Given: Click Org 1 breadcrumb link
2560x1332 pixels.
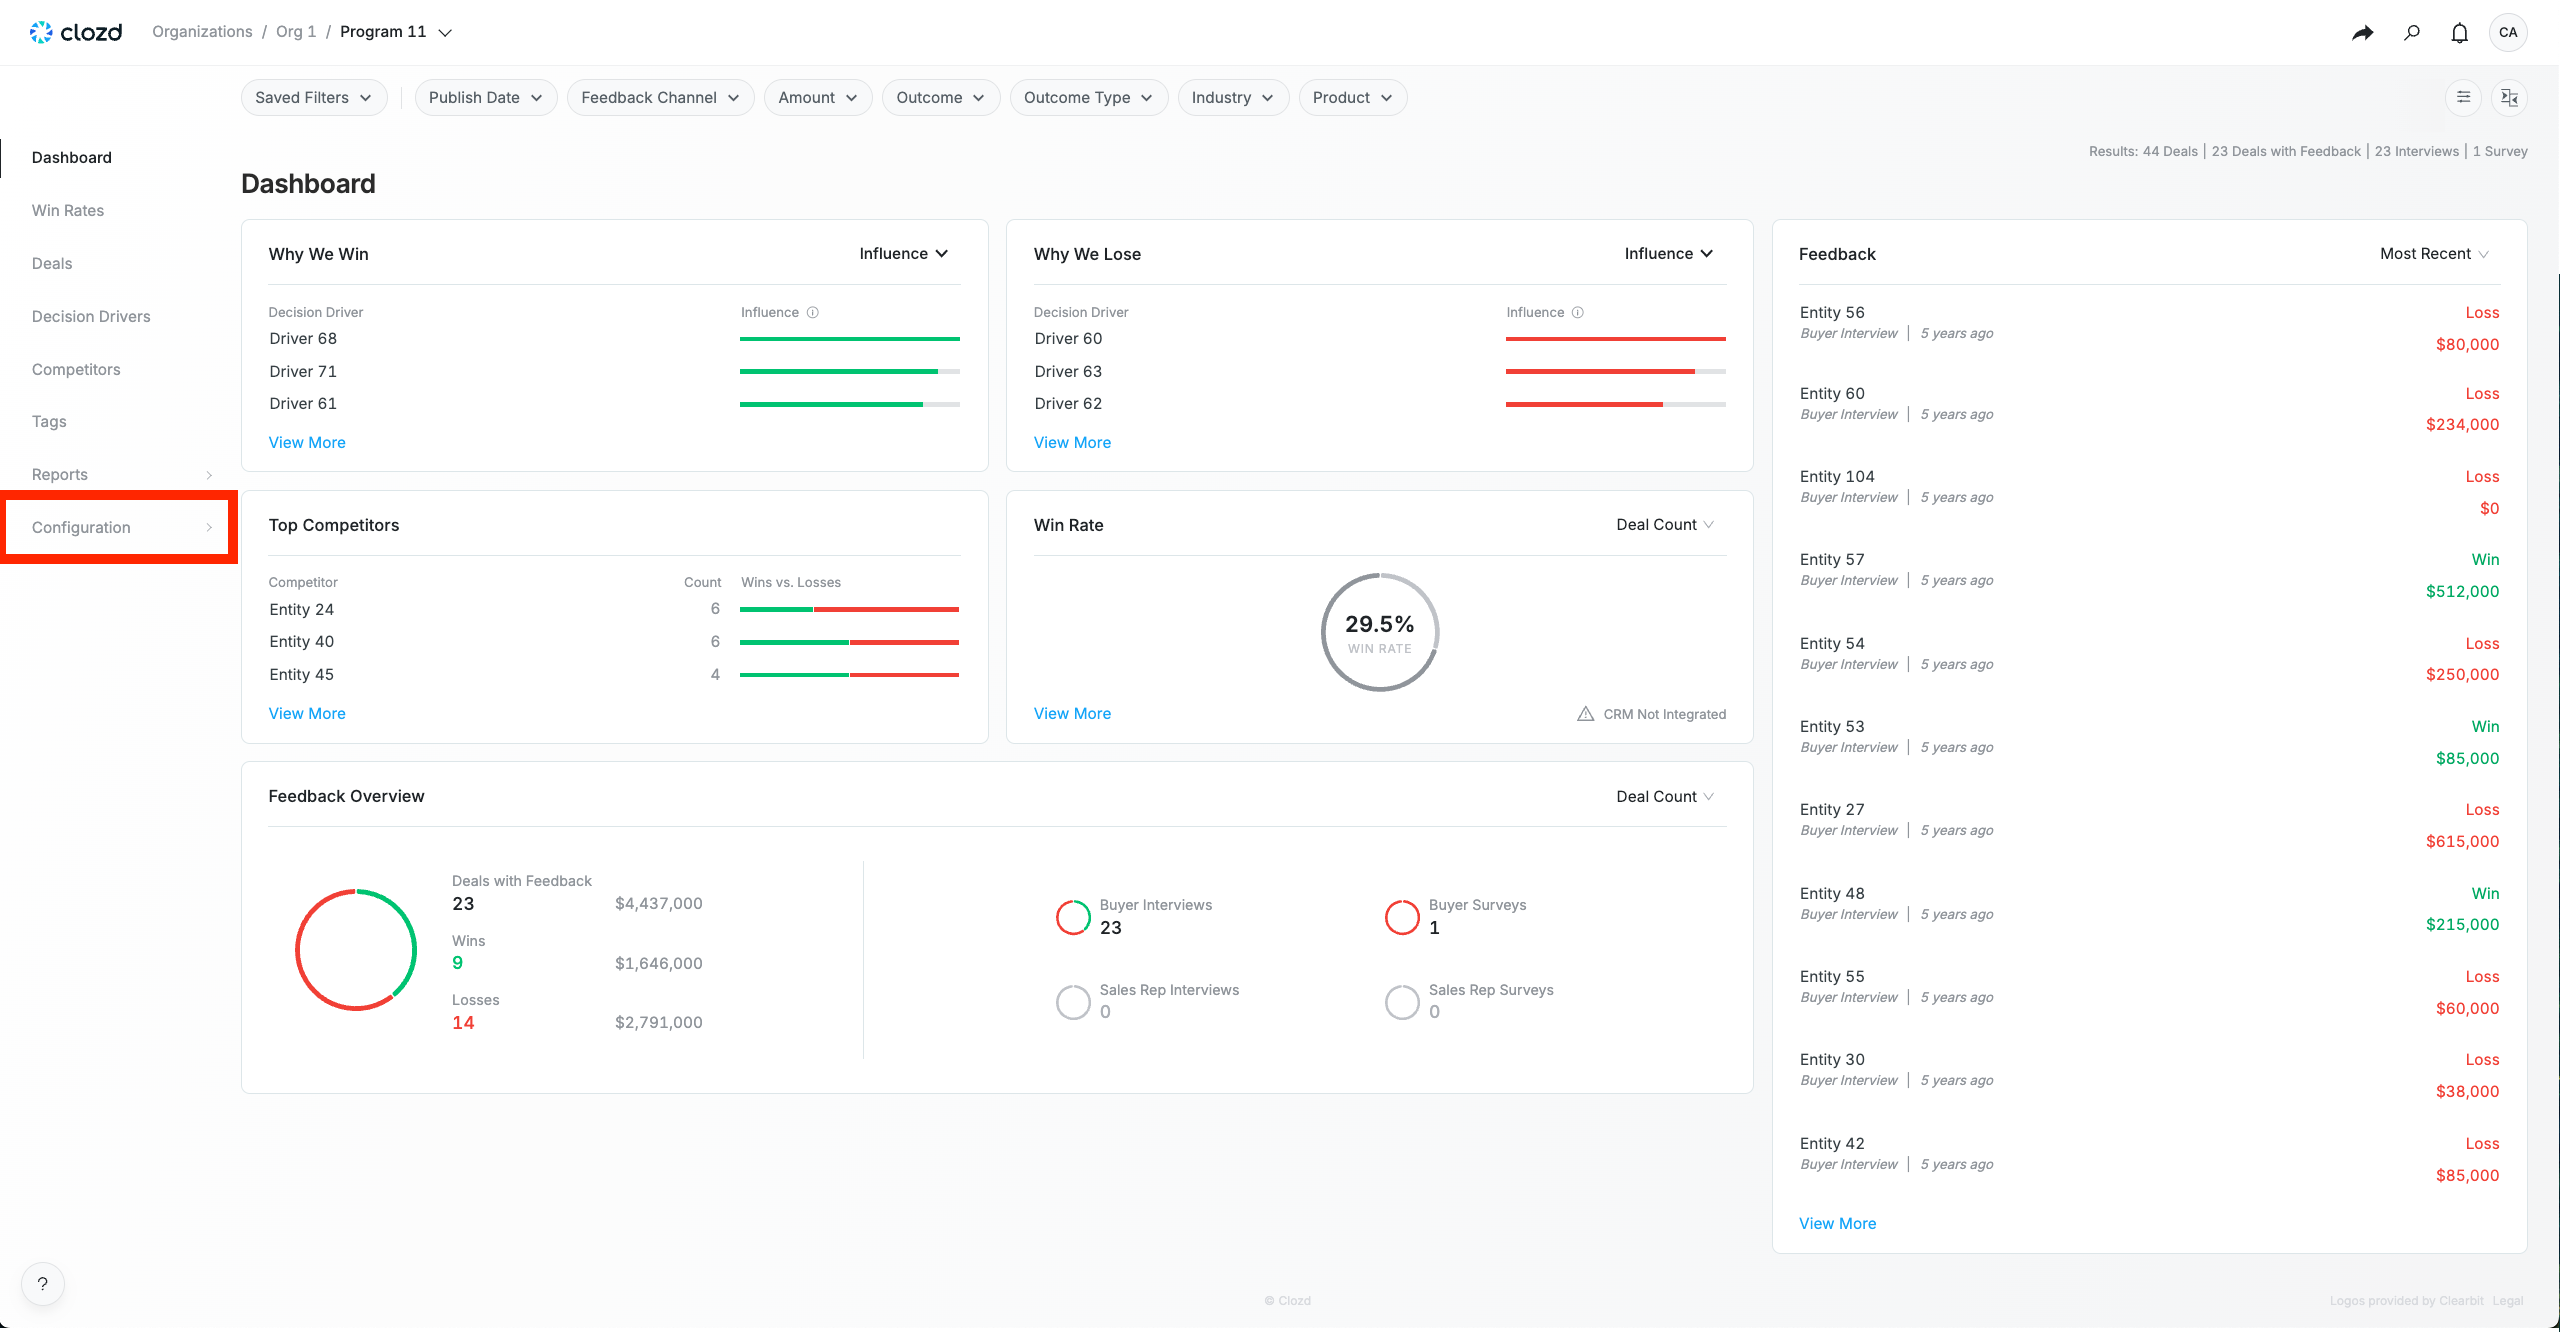Looking at the screenshot, I should (x=296, y=32).
